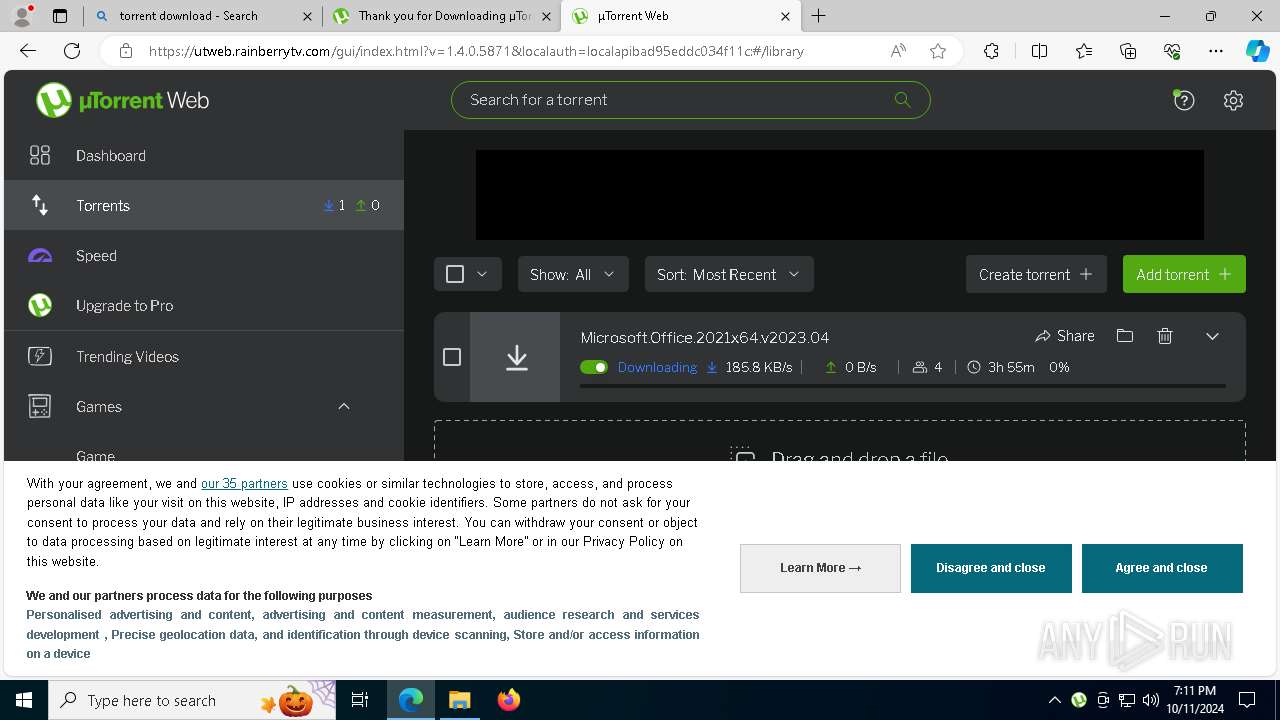1280x720 pixels.
Task: Click Windows taskbar search box
Action: [192, 700]
